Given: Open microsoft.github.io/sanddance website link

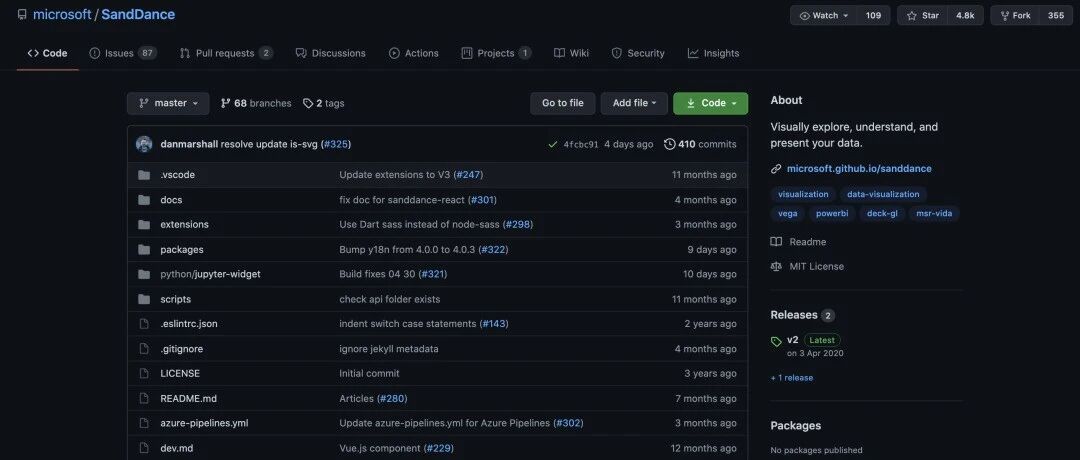Looking at the screenshot, I should click(859, 169).
